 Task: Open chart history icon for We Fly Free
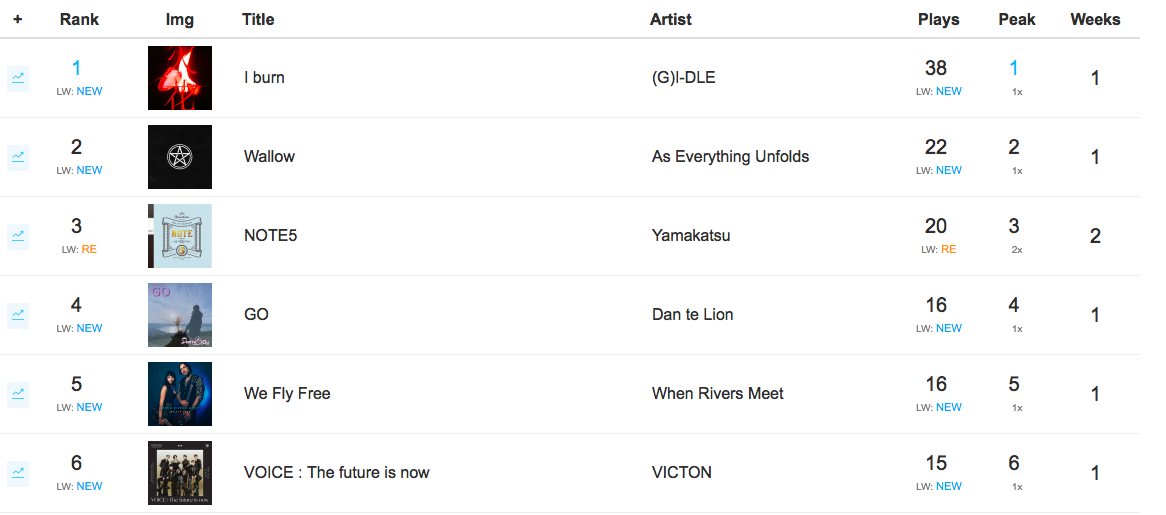coord(18,394)
